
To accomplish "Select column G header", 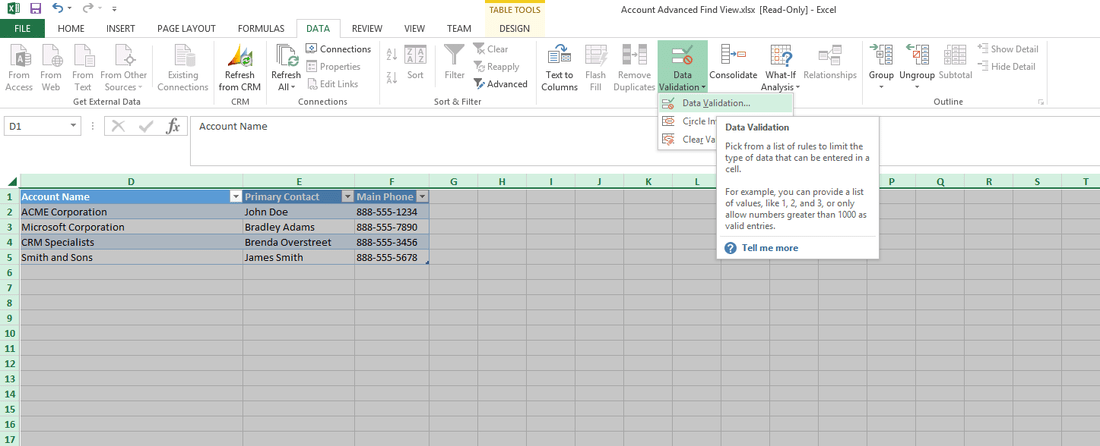I will point(453,182).
